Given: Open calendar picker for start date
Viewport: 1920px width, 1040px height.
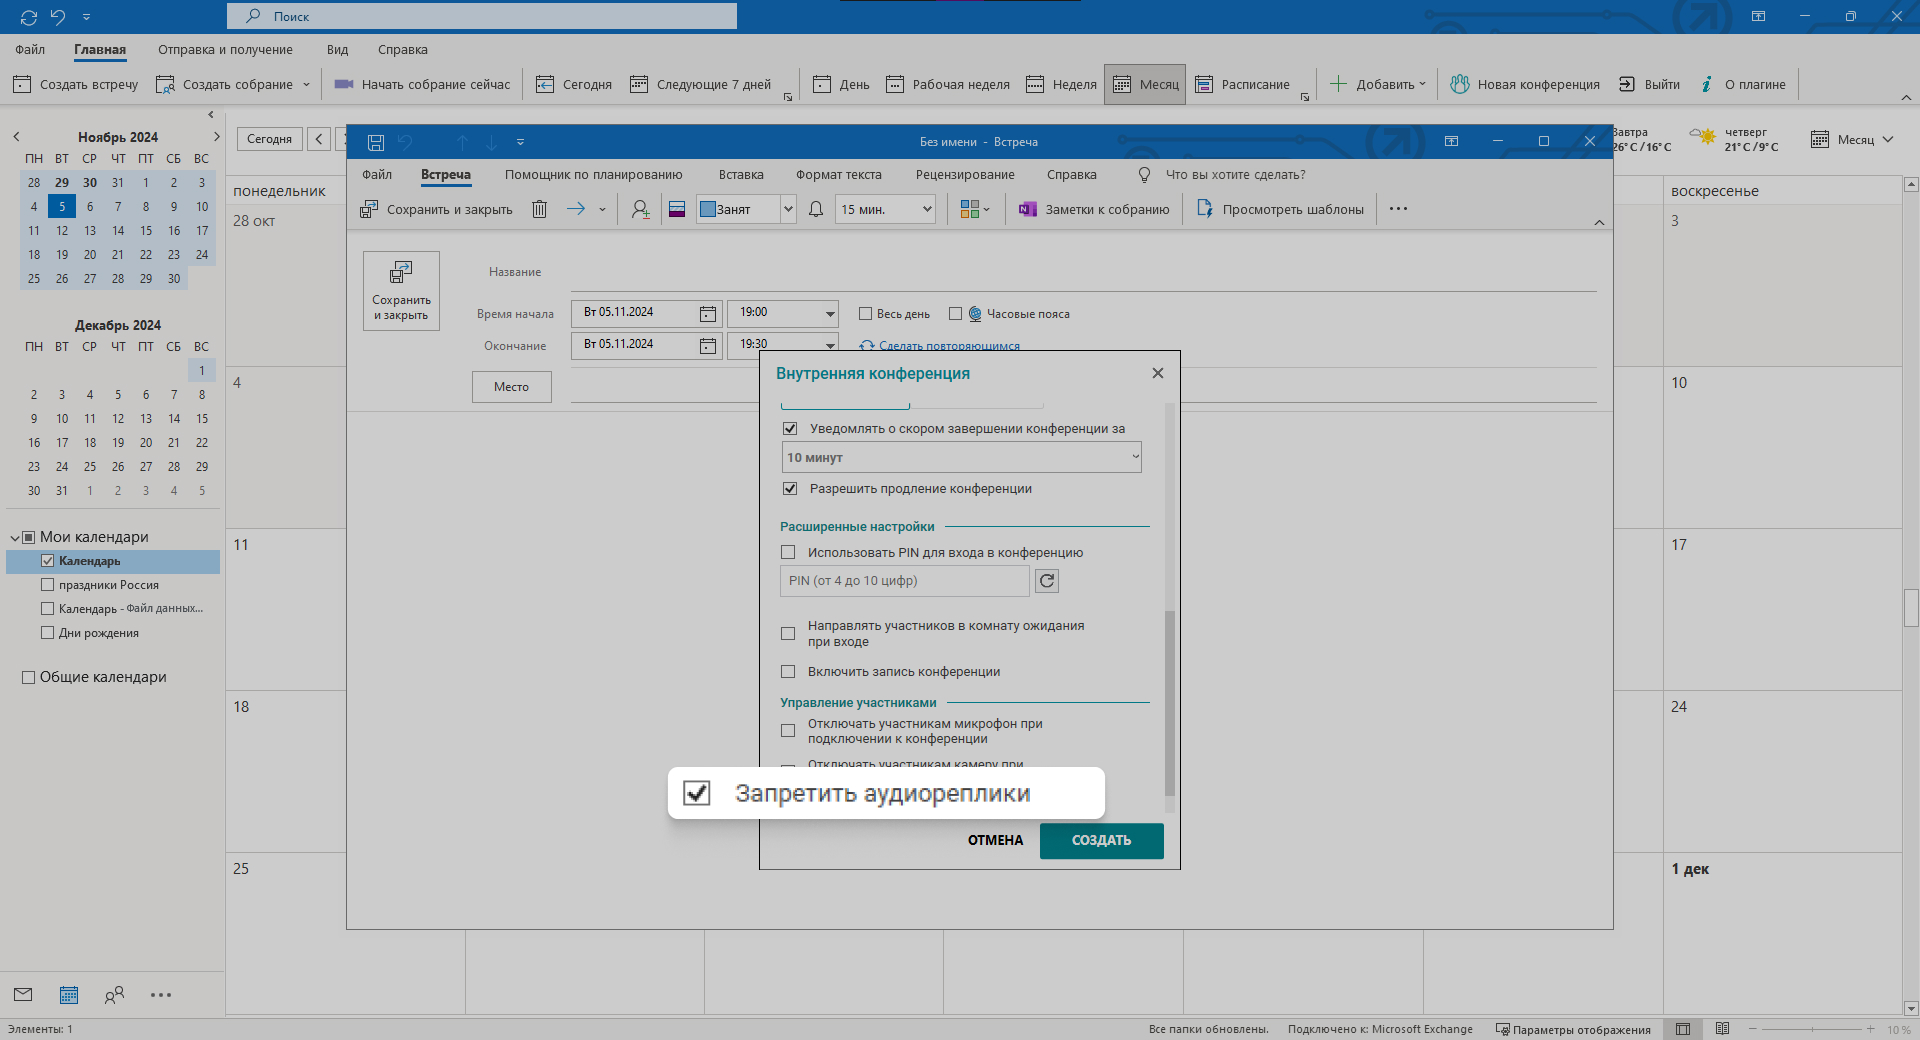Looking at the screenshot, I should pos(708,314).
